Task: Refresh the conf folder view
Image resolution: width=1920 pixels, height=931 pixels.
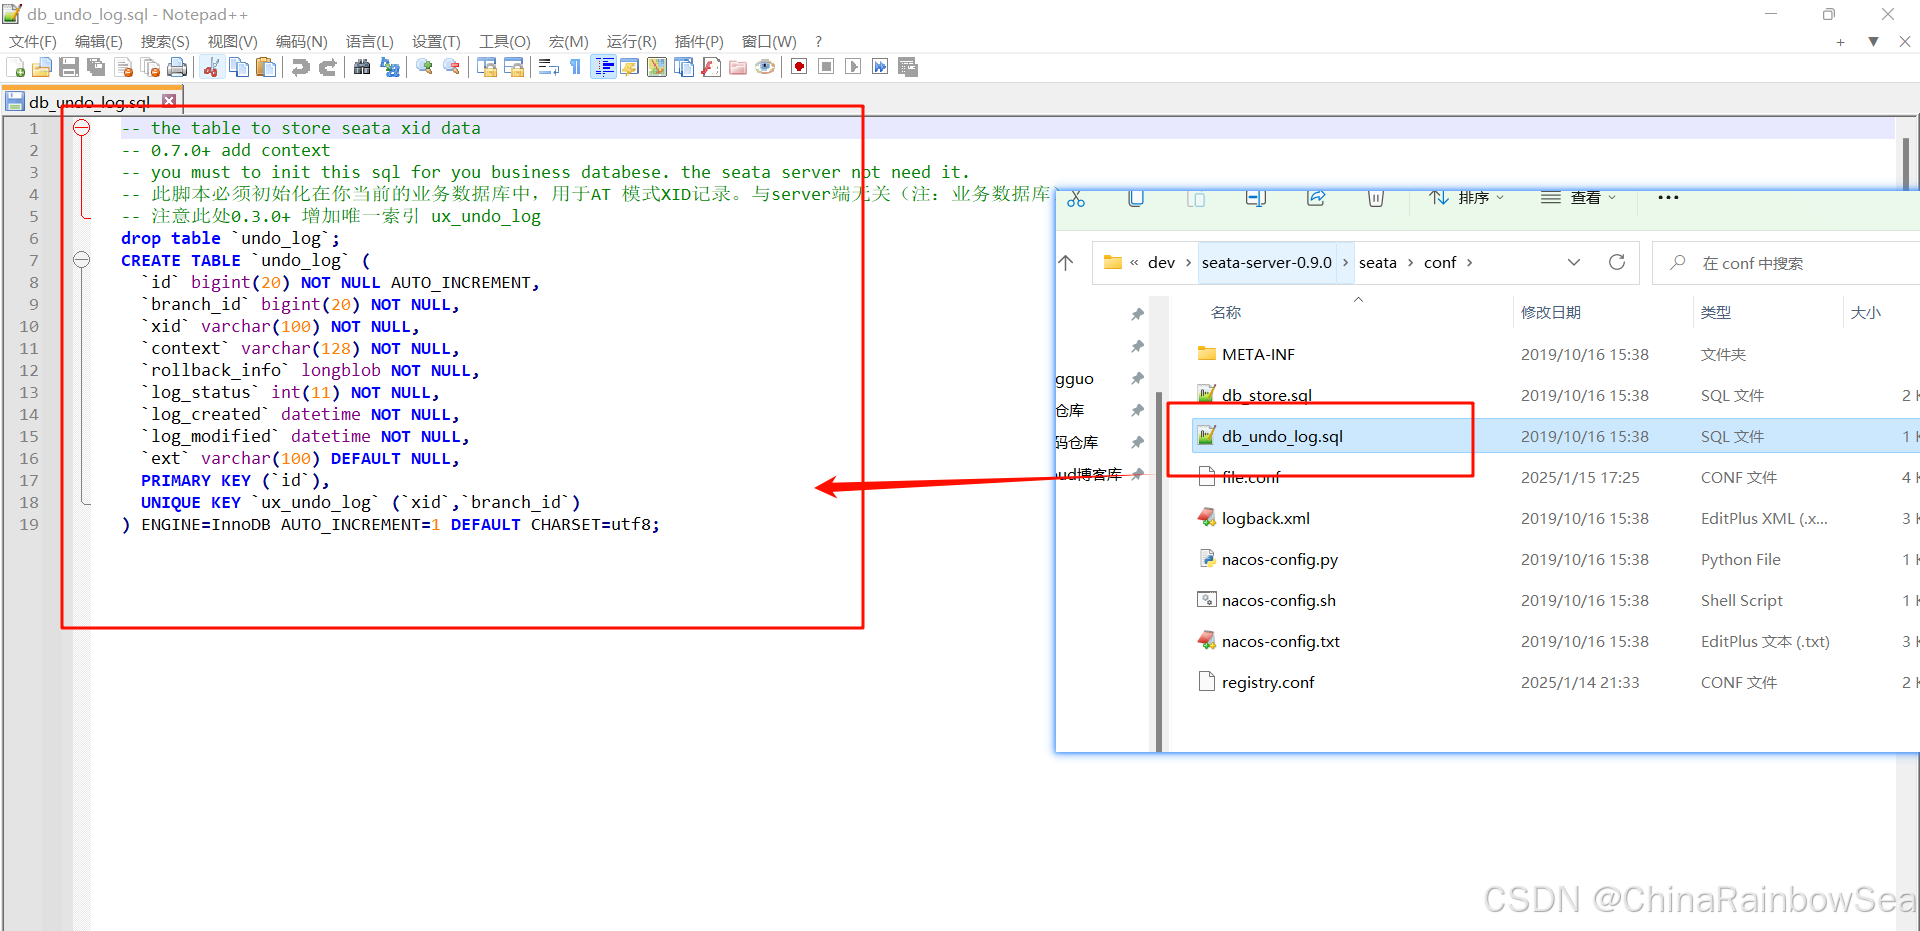Action: [x=1617, y=262]
